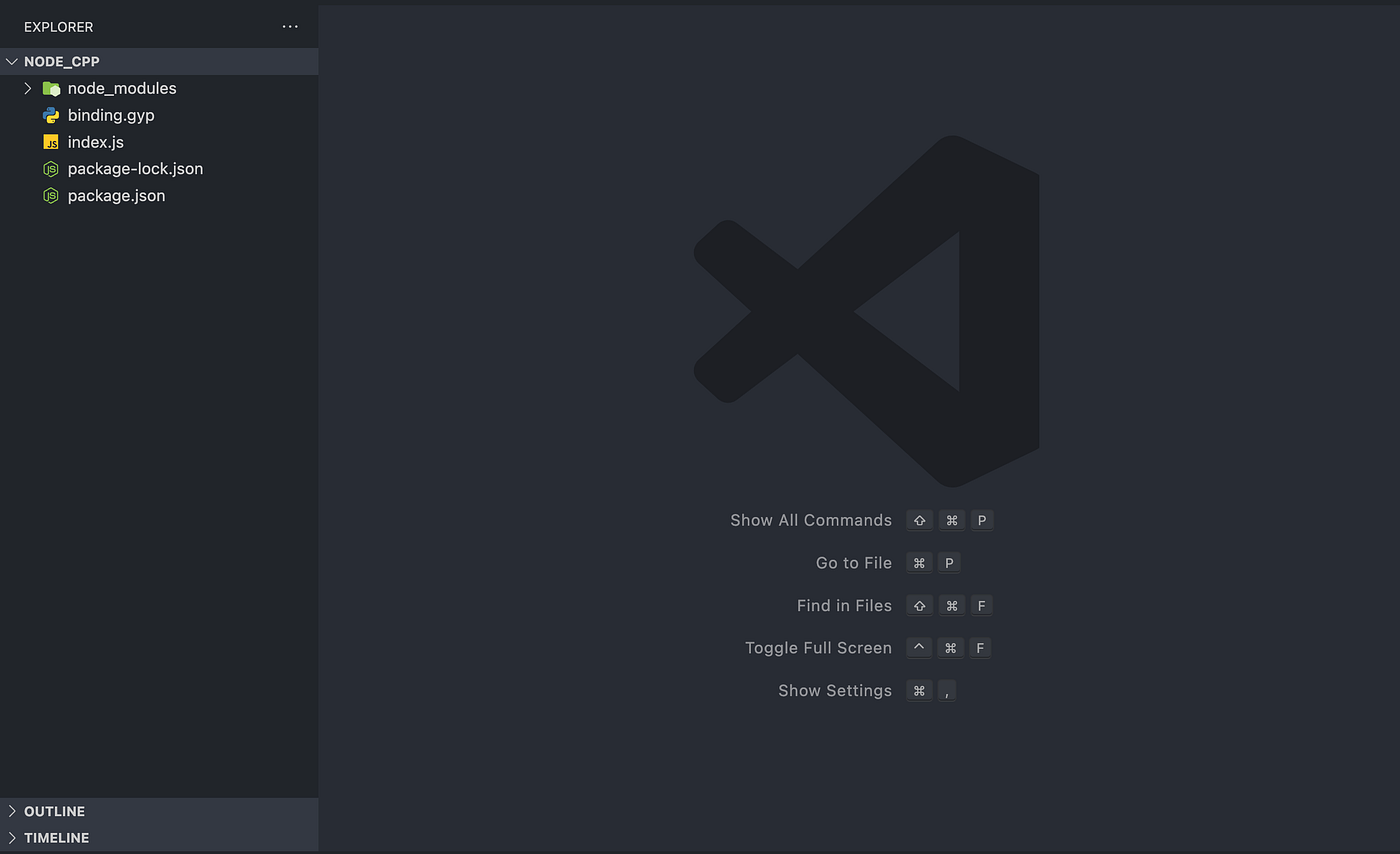Click the caret key icon beside Toggle Full Screen
This screenshot has height=854, width=1400.
[918, 647]
